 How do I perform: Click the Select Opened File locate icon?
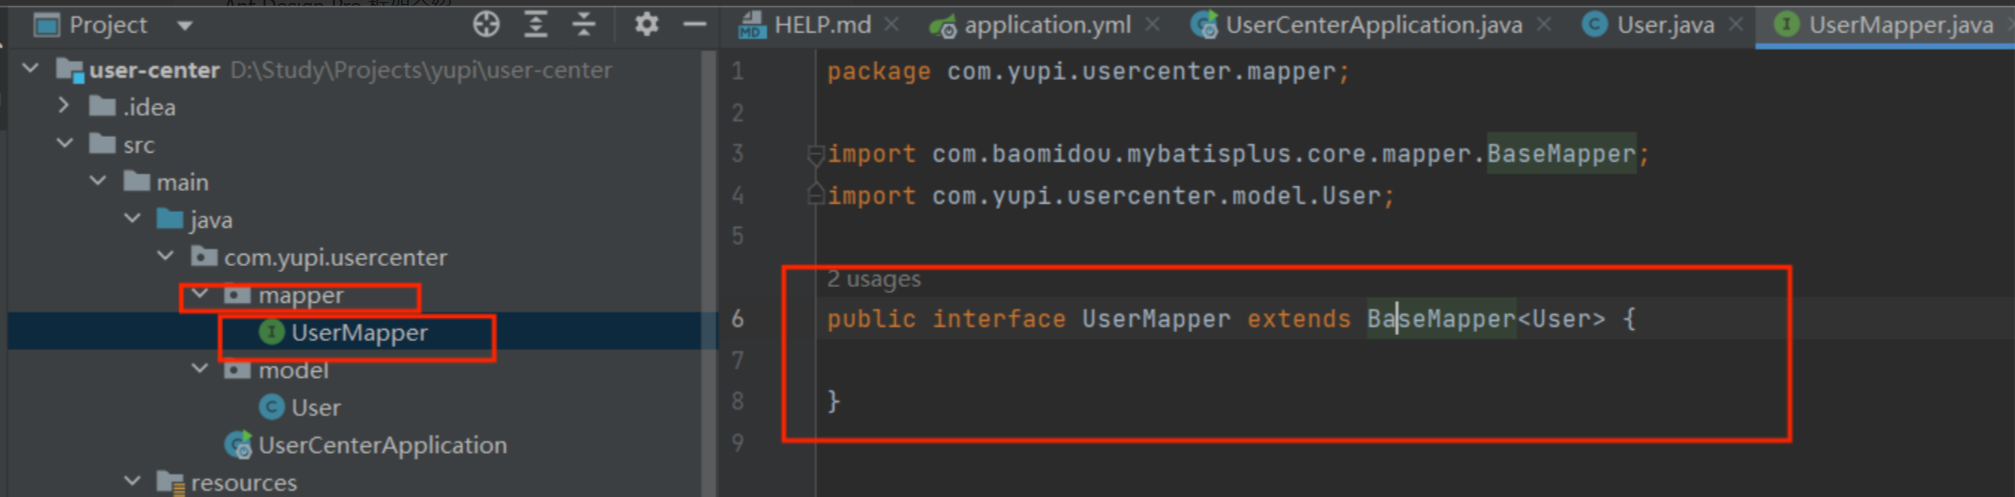(486, 24)
